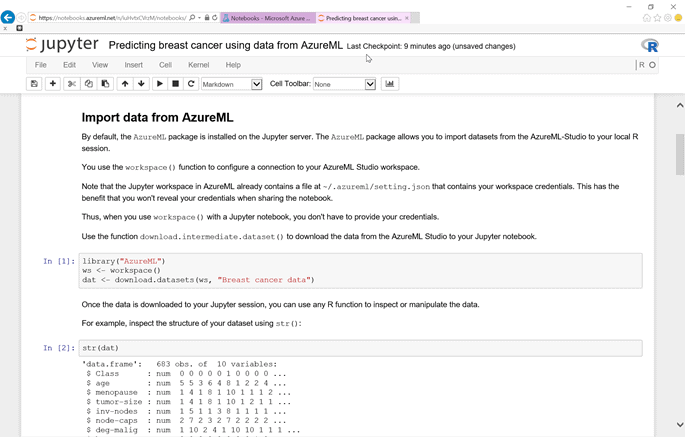Click the scroll down arrow on the scrollbar
Viewport: 685px width, 437px height.
click(x=680, y=424)
